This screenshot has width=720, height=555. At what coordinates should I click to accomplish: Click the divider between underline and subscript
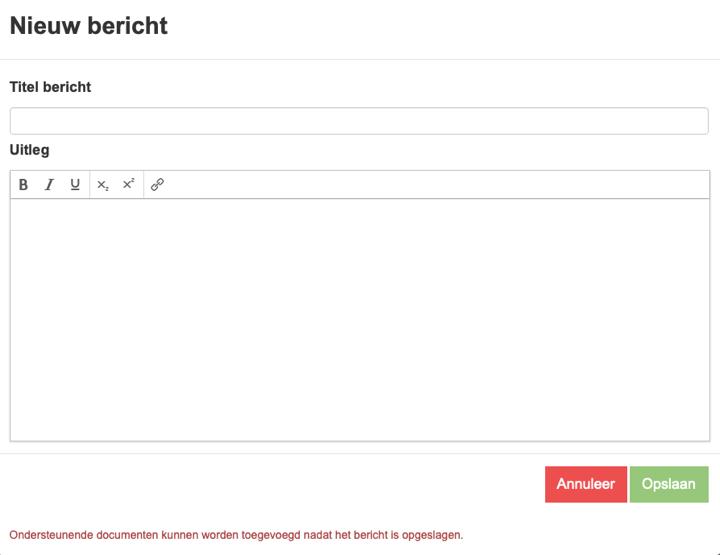pos(89,185)
